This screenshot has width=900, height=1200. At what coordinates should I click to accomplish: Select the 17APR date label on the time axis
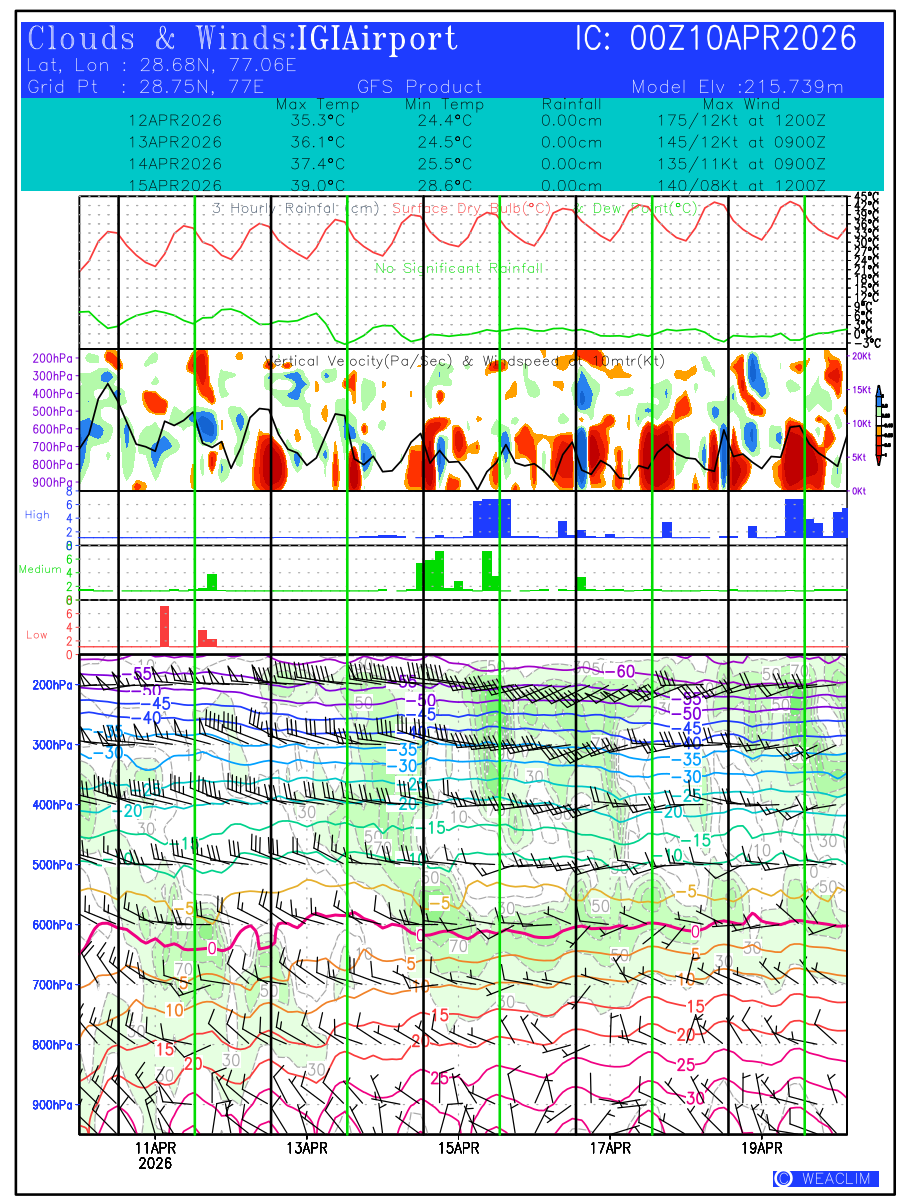click(610, 1147)
